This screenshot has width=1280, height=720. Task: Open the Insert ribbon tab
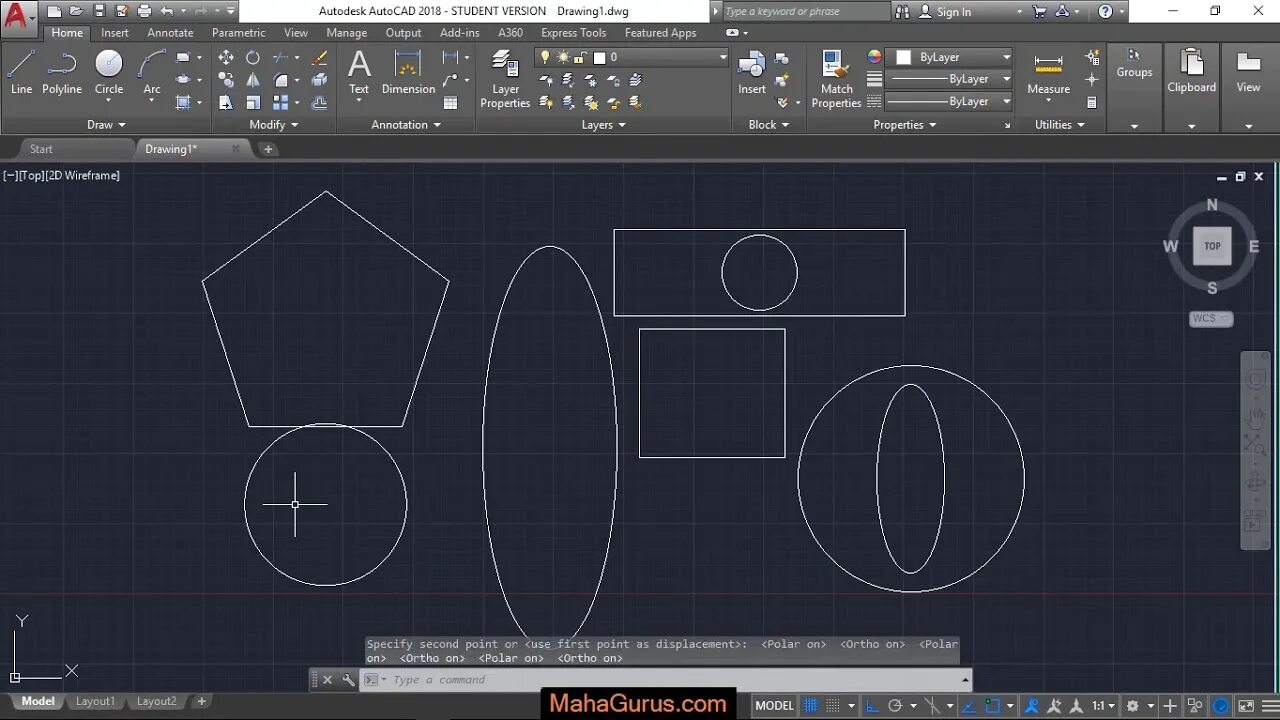(115, 33)
